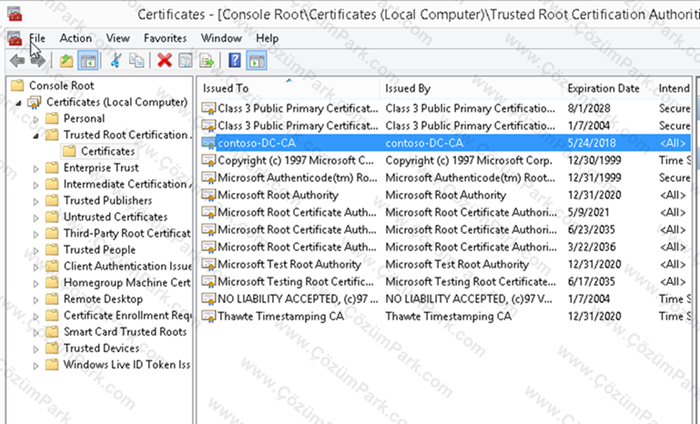Image resolution: width=700 pixels, height=424 pixels.
Task: Select the Homegroup Machine Certificates store
Action: [127, 283]
